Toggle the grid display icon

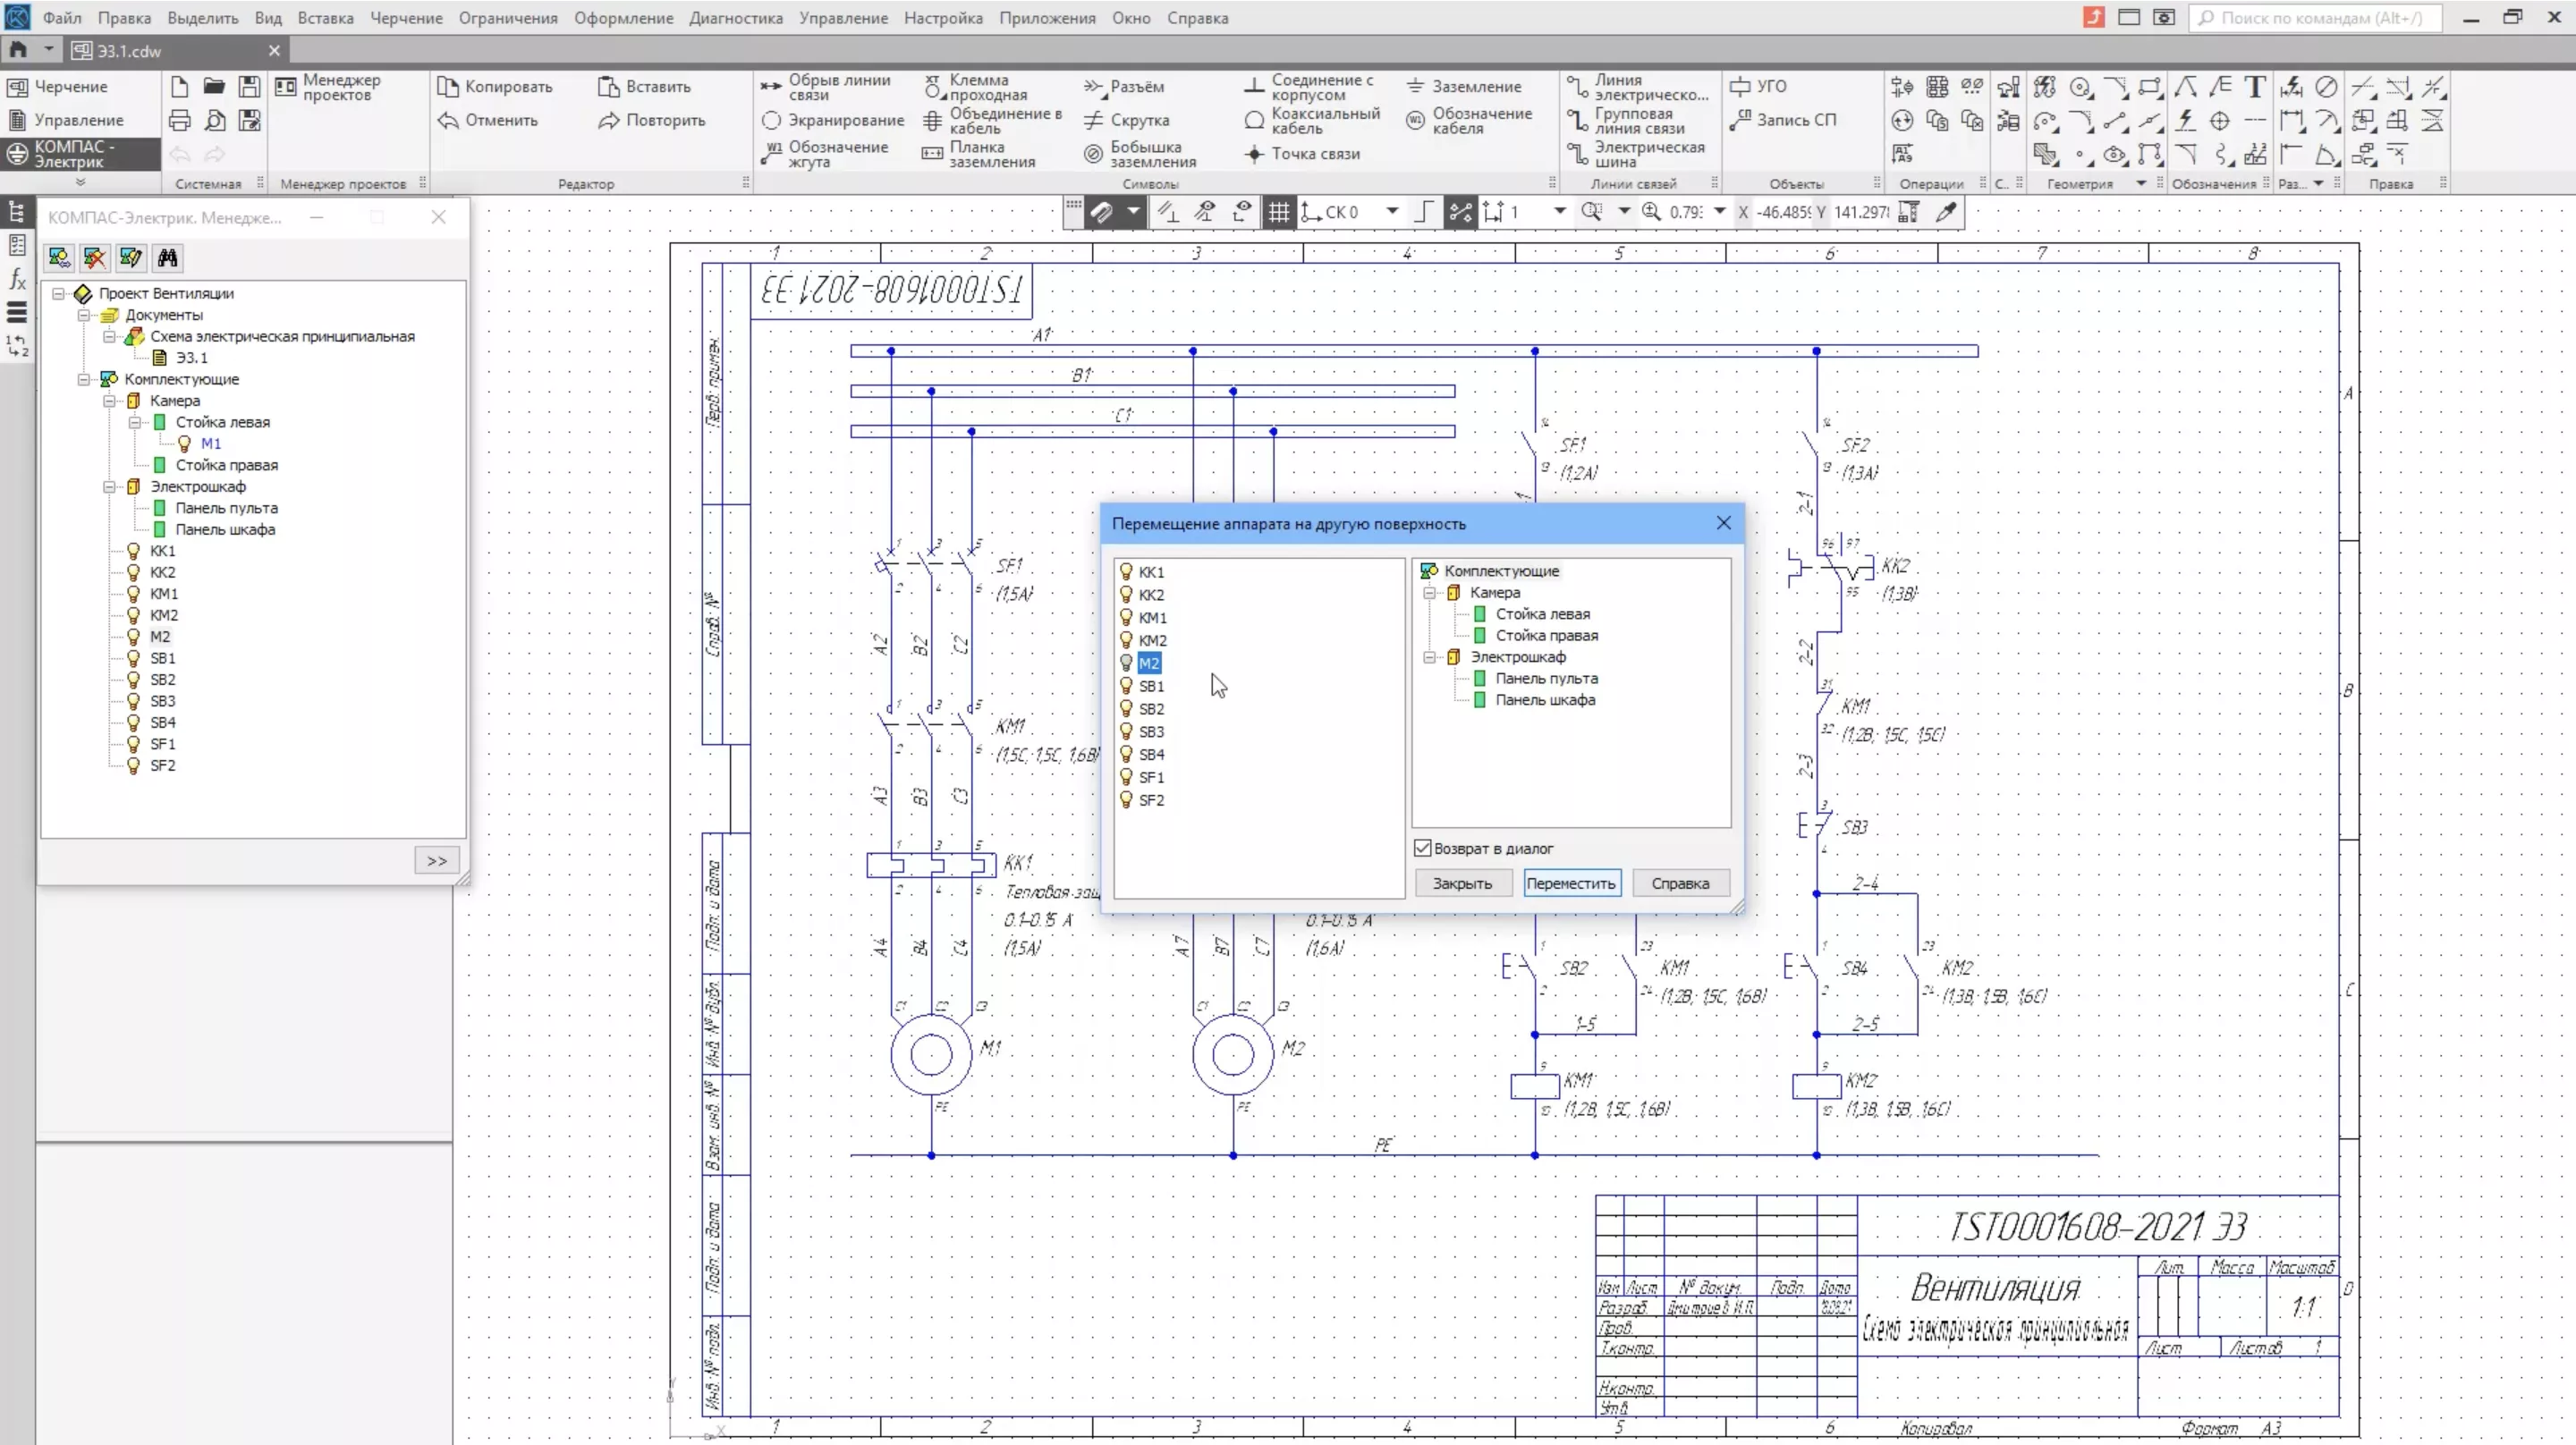pyautogui.click(x=1278, y=212)
